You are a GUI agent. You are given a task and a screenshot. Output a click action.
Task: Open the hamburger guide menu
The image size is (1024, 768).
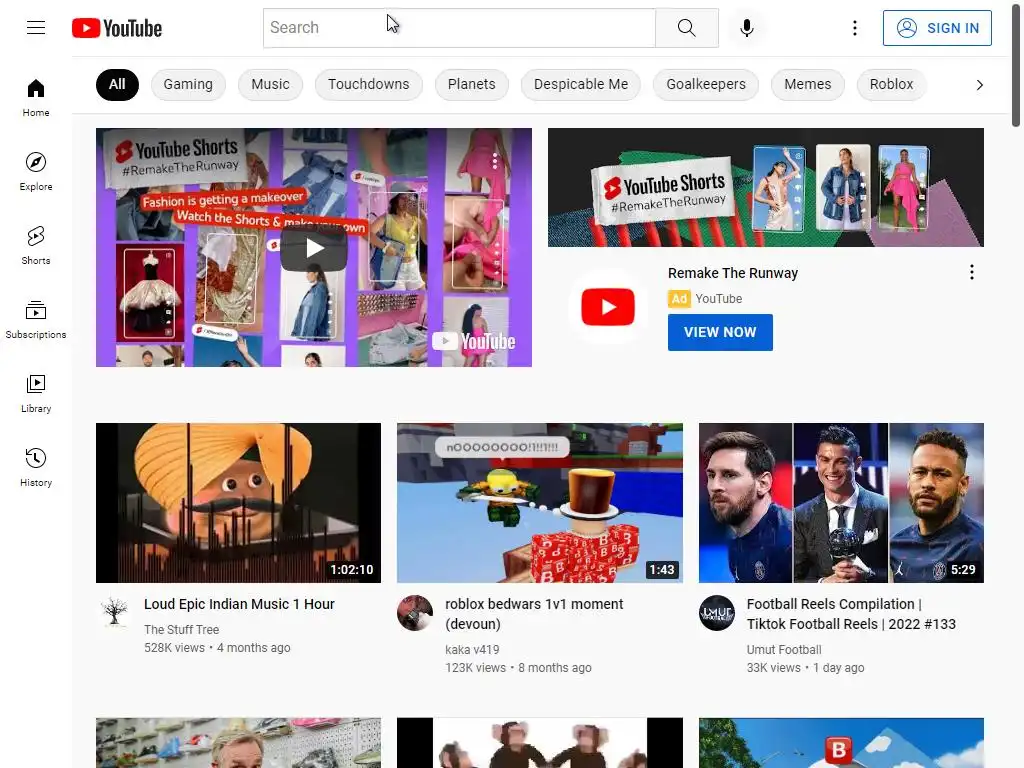coord(36,27)
